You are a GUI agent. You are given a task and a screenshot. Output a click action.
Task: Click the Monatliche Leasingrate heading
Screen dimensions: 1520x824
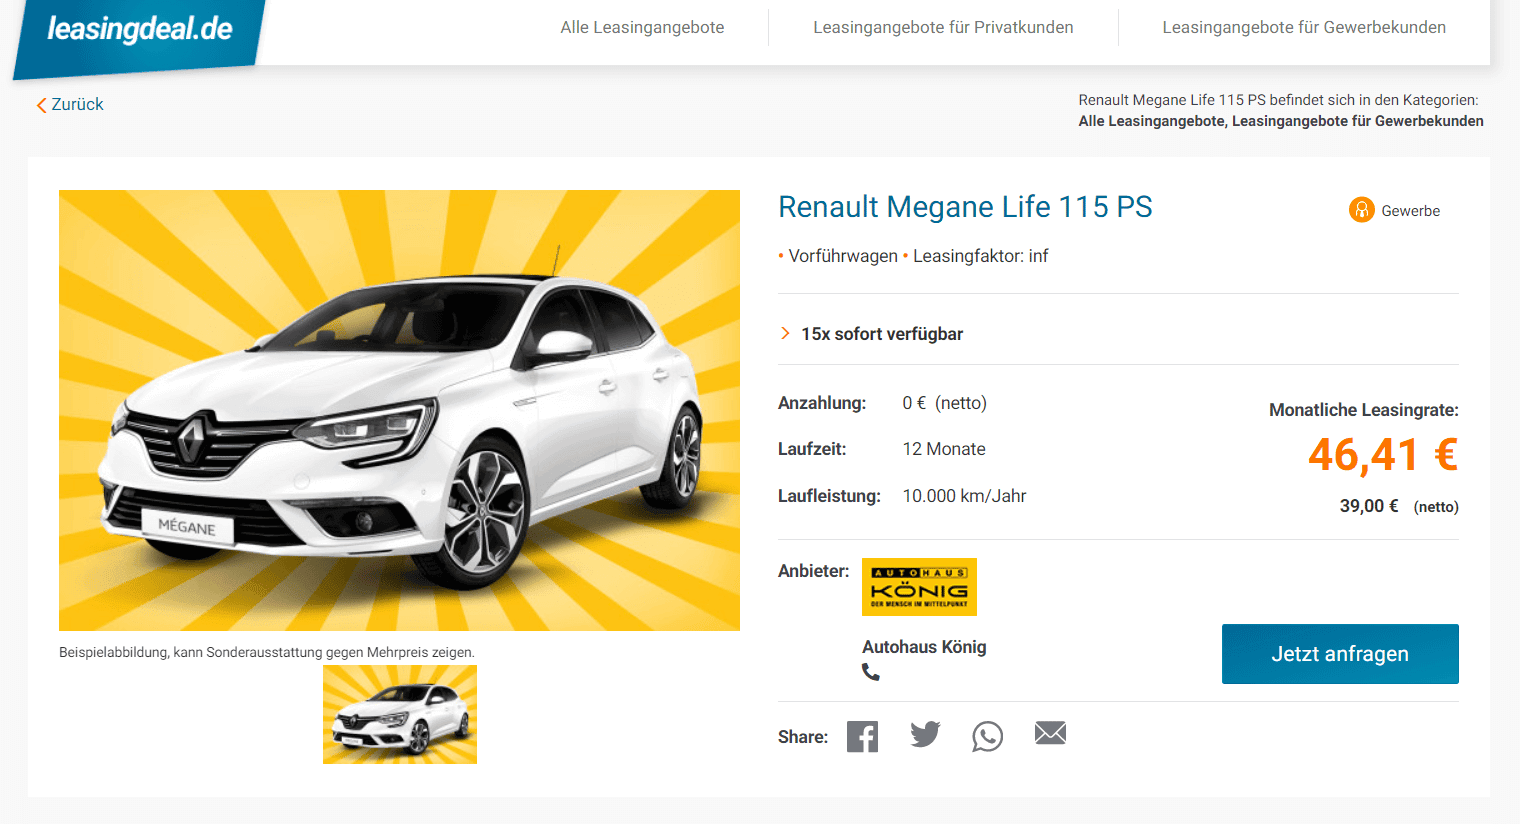tap(1364, 410)
